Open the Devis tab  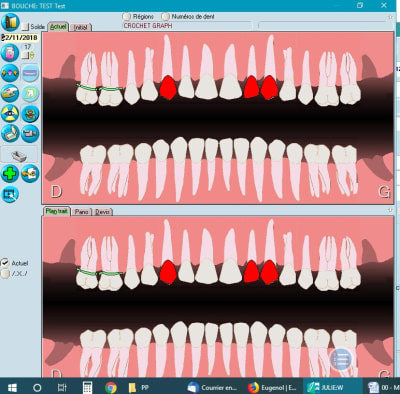point(102,212)
